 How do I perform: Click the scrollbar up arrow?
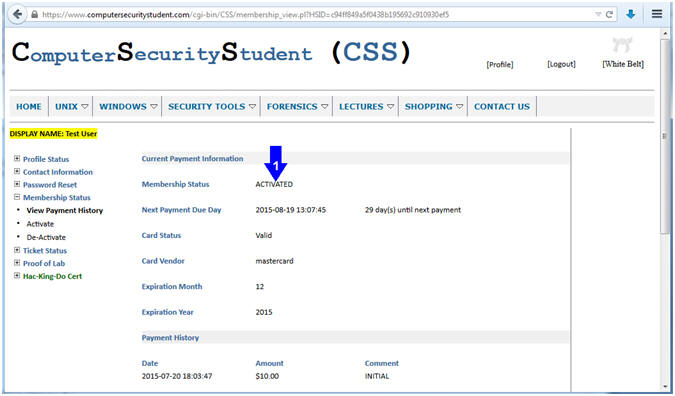[665, 33]
